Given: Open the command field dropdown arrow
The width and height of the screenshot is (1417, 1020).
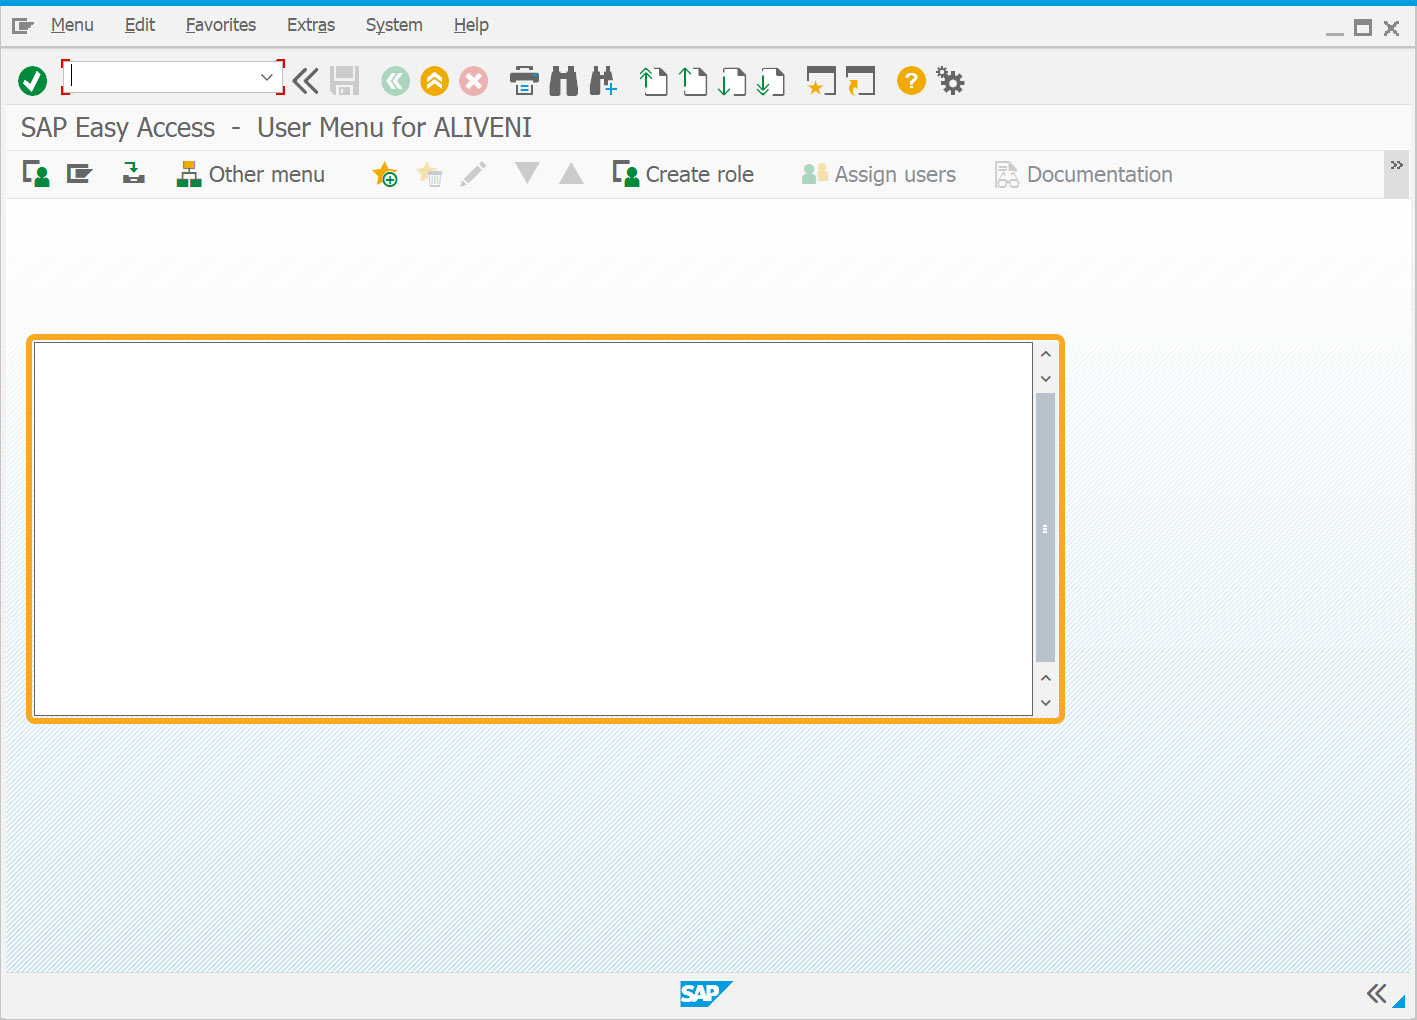Looking at the screenshot, I should click(266, 77).
